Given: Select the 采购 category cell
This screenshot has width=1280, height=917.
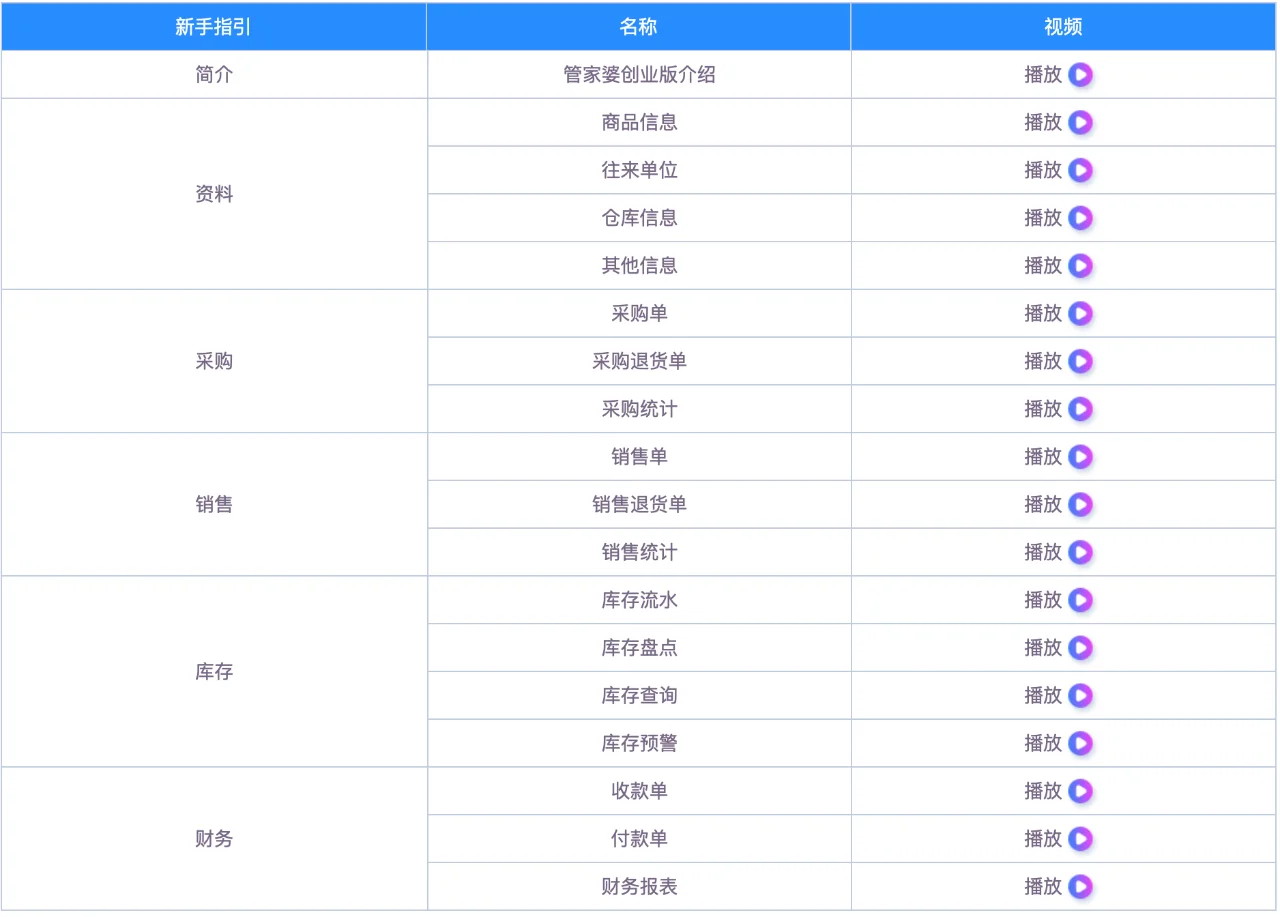Looking at the screenshot, I should (214, 361).
